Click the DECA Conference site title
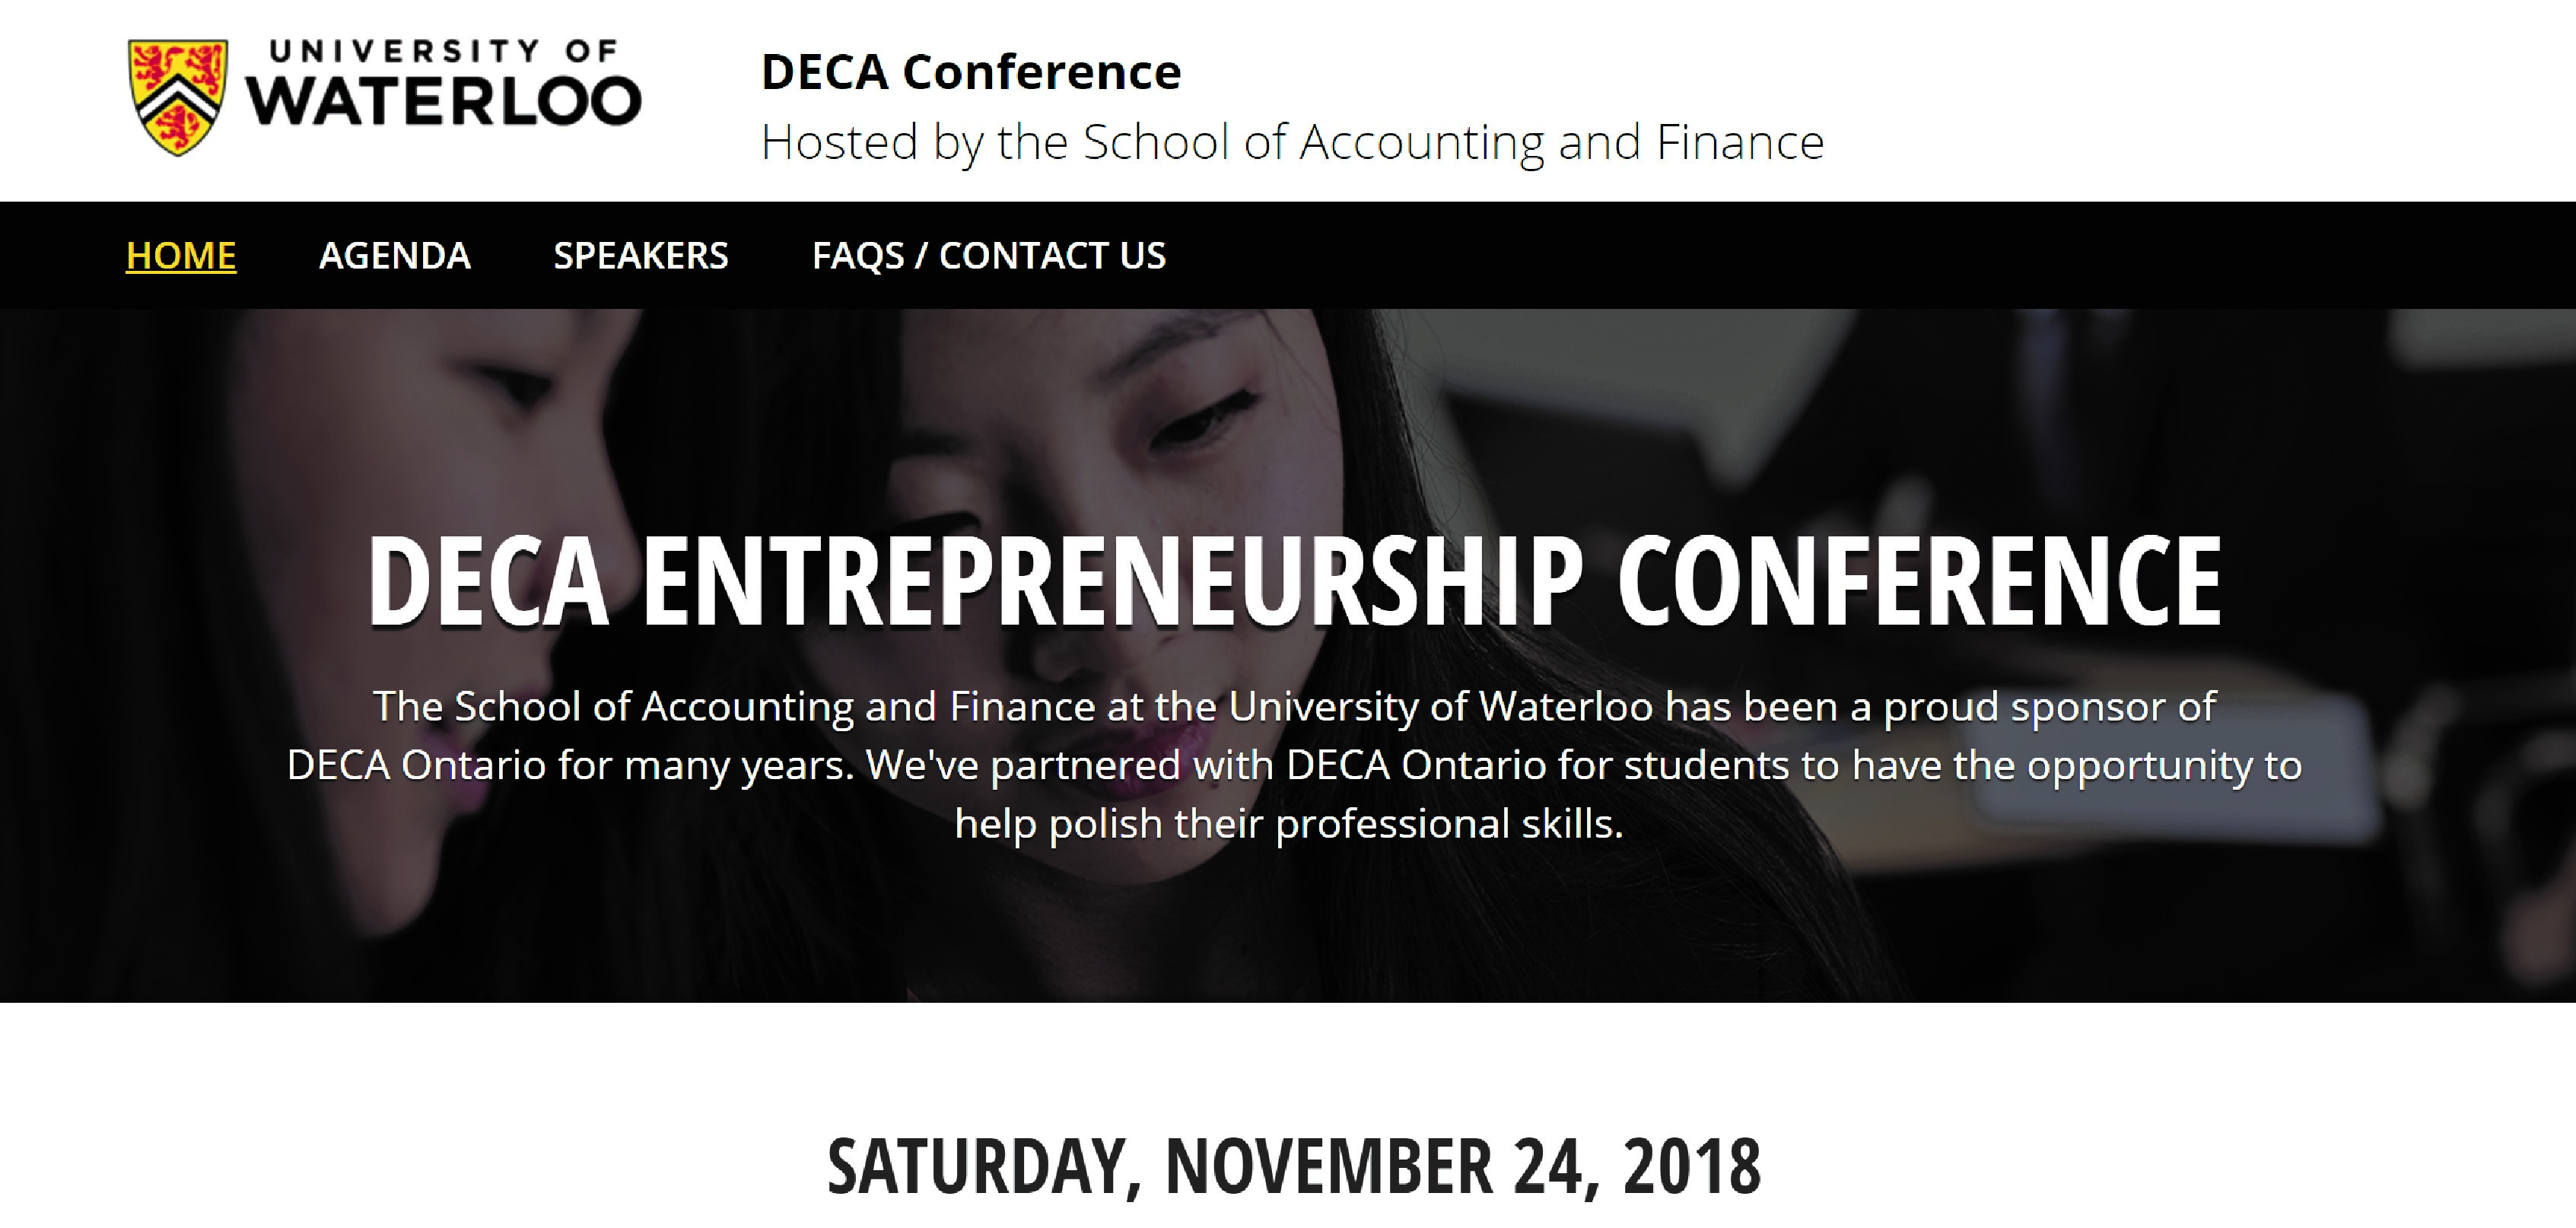The height and width of the screenshot is (1228, 2576). [x=971, y=72]
